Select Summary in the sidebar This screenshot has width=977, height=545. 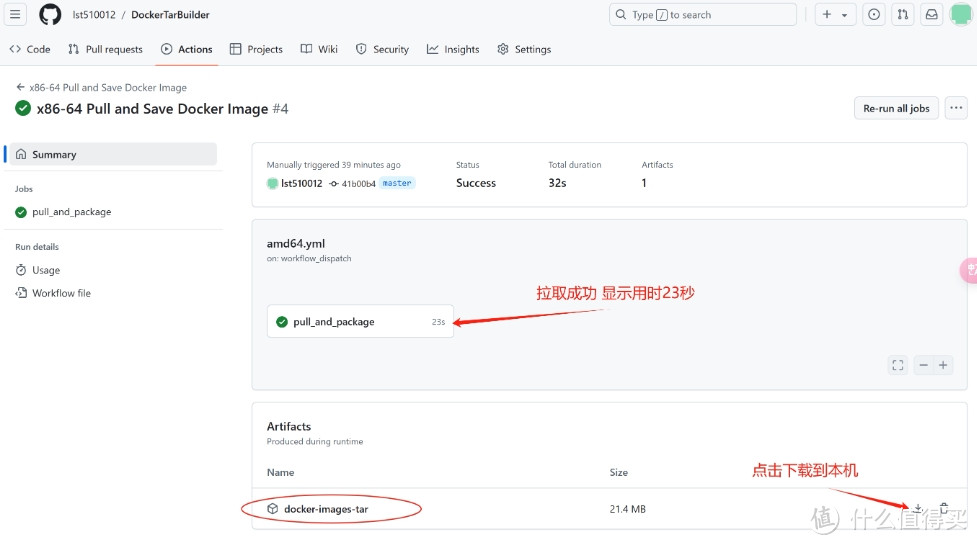tap(113, 154)
